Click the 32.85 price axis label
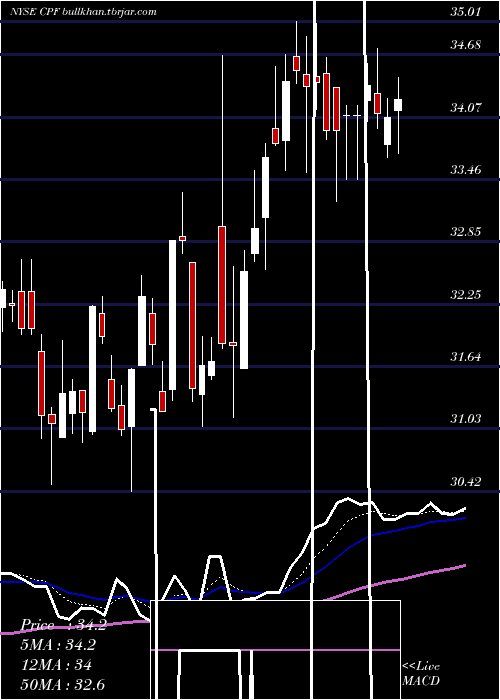Screen dimensions: 500x700 [x=466, y=232]
